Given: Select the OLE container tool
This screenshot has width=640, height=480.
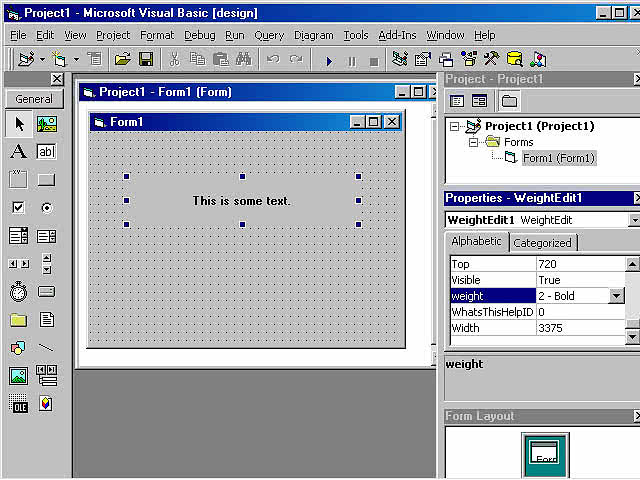Looking at the screenshot, I should 19,404.
